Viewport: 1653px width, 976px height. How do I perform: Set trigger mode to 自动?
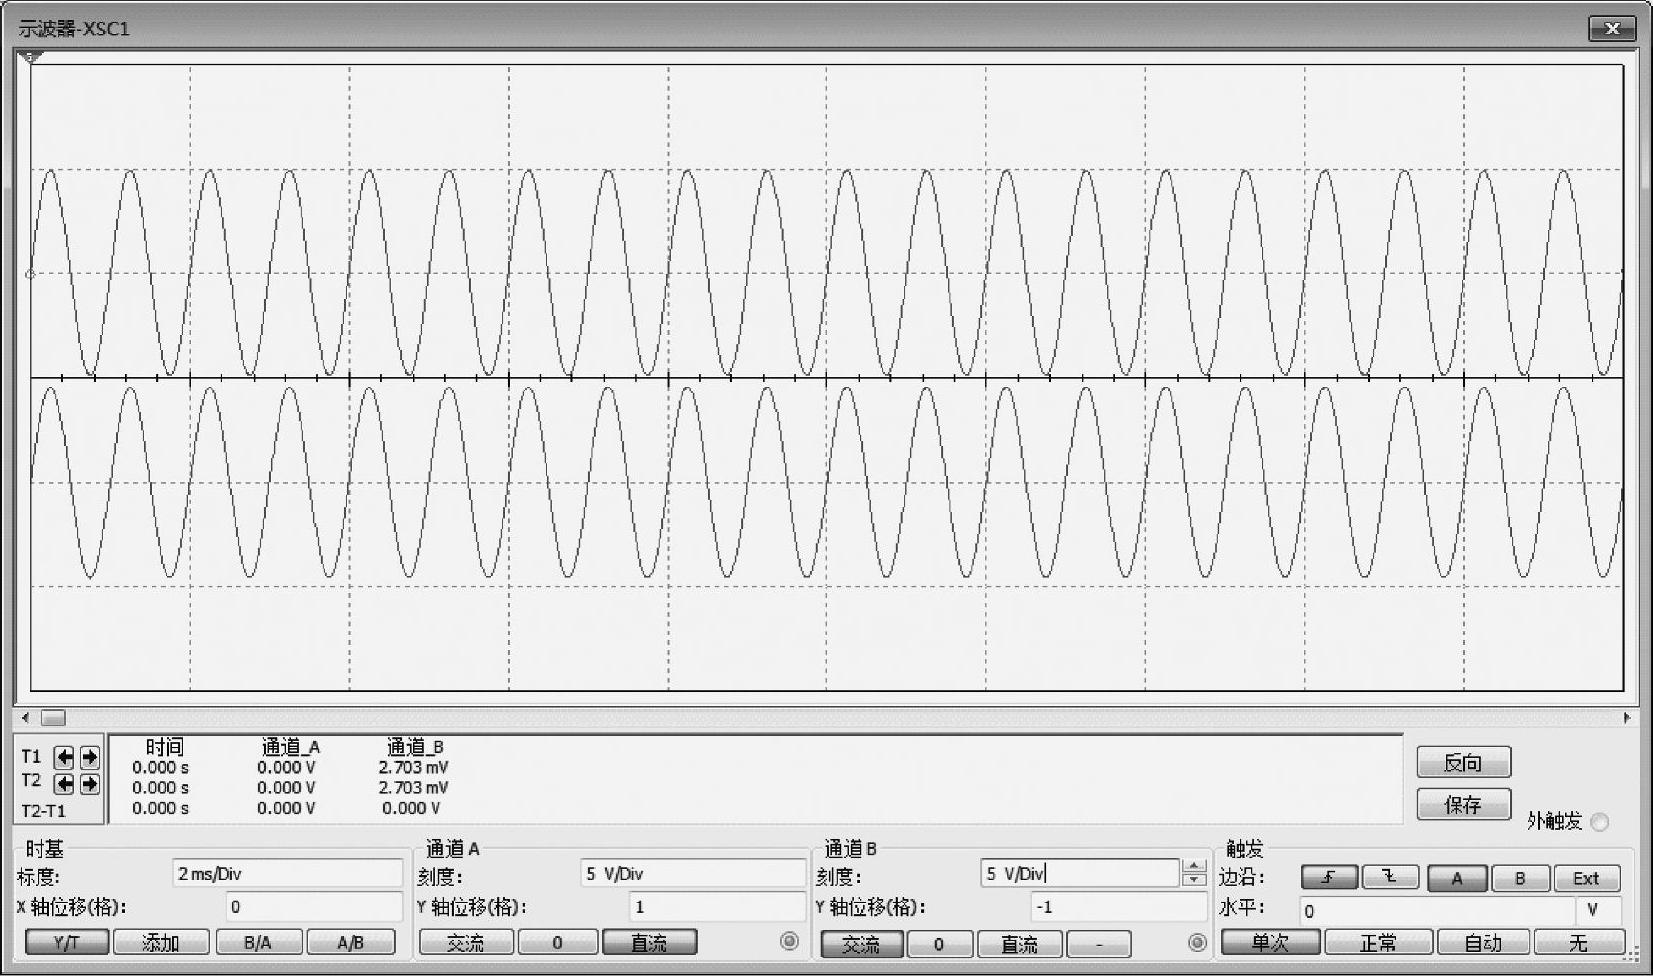pyautogui.click(x=1483, y=942)
